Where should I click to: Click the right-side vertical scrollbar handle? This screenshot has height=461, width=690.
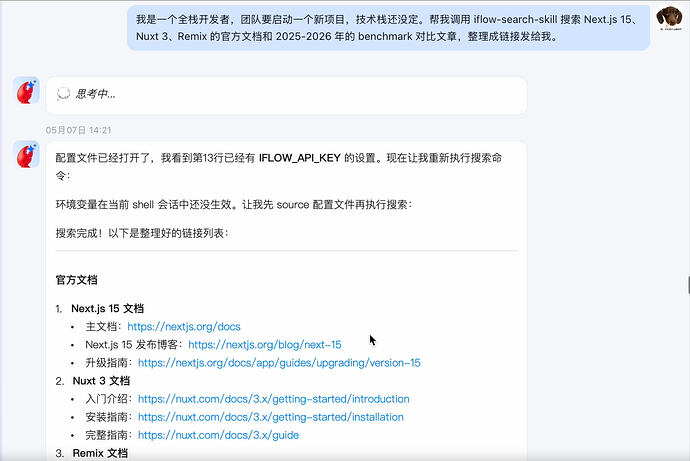(688, 285)
